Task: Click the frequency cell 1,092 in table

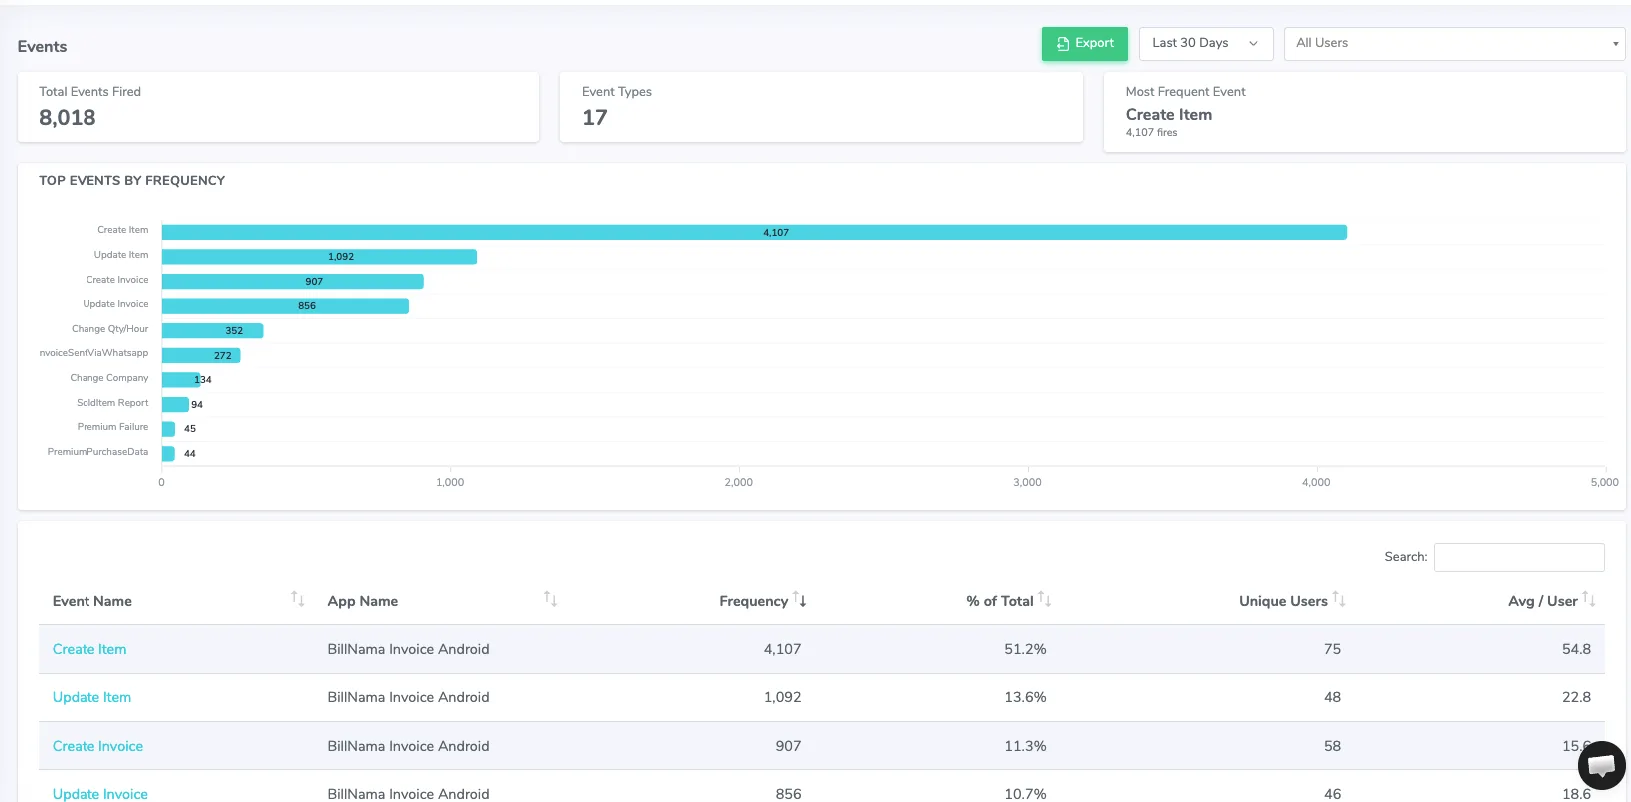Action: [782, 697]
